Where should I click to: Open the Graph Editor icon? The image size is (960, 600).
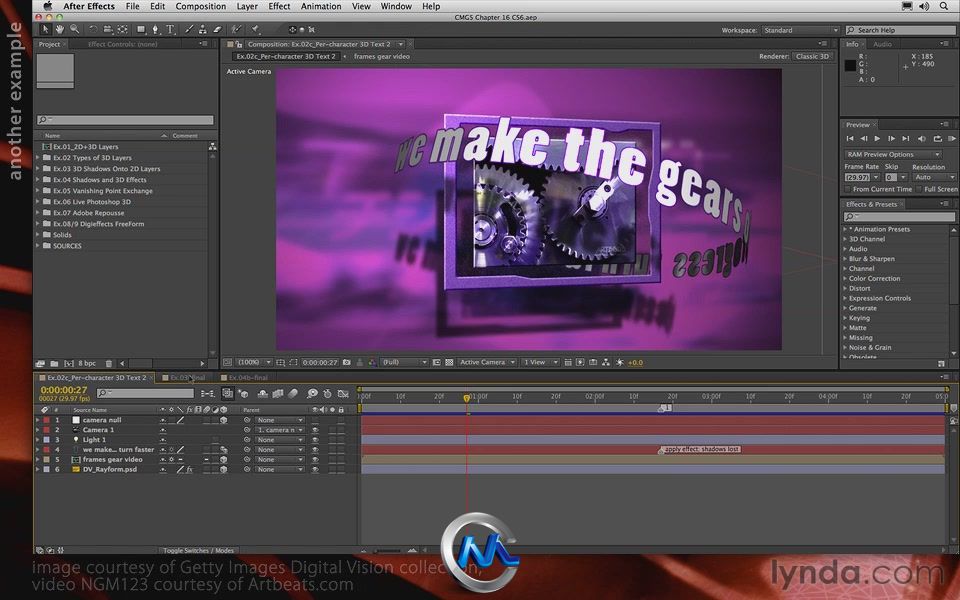click(x=343, y=394)
